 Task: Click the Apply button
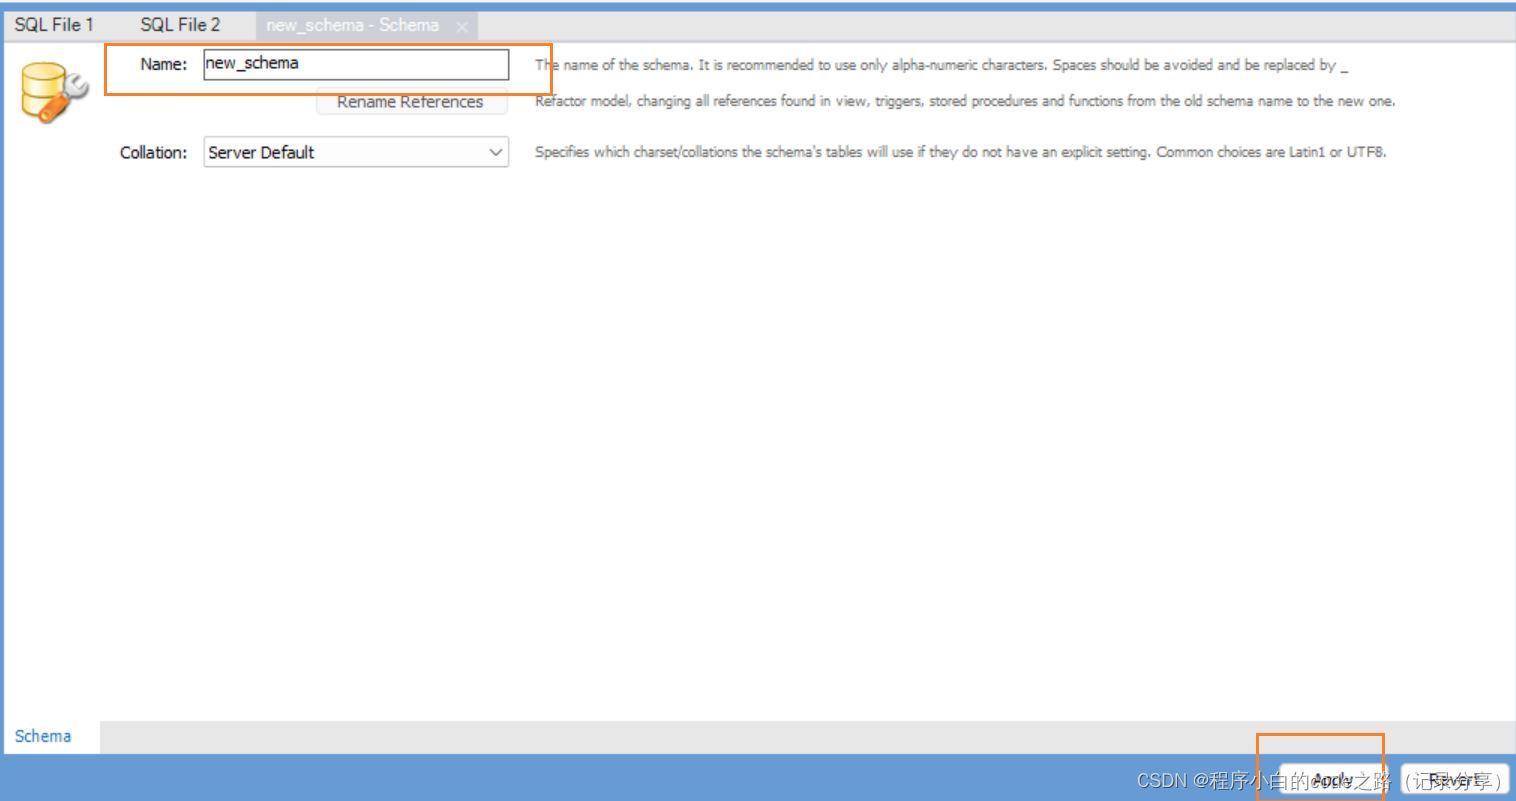pos(1332,780)
